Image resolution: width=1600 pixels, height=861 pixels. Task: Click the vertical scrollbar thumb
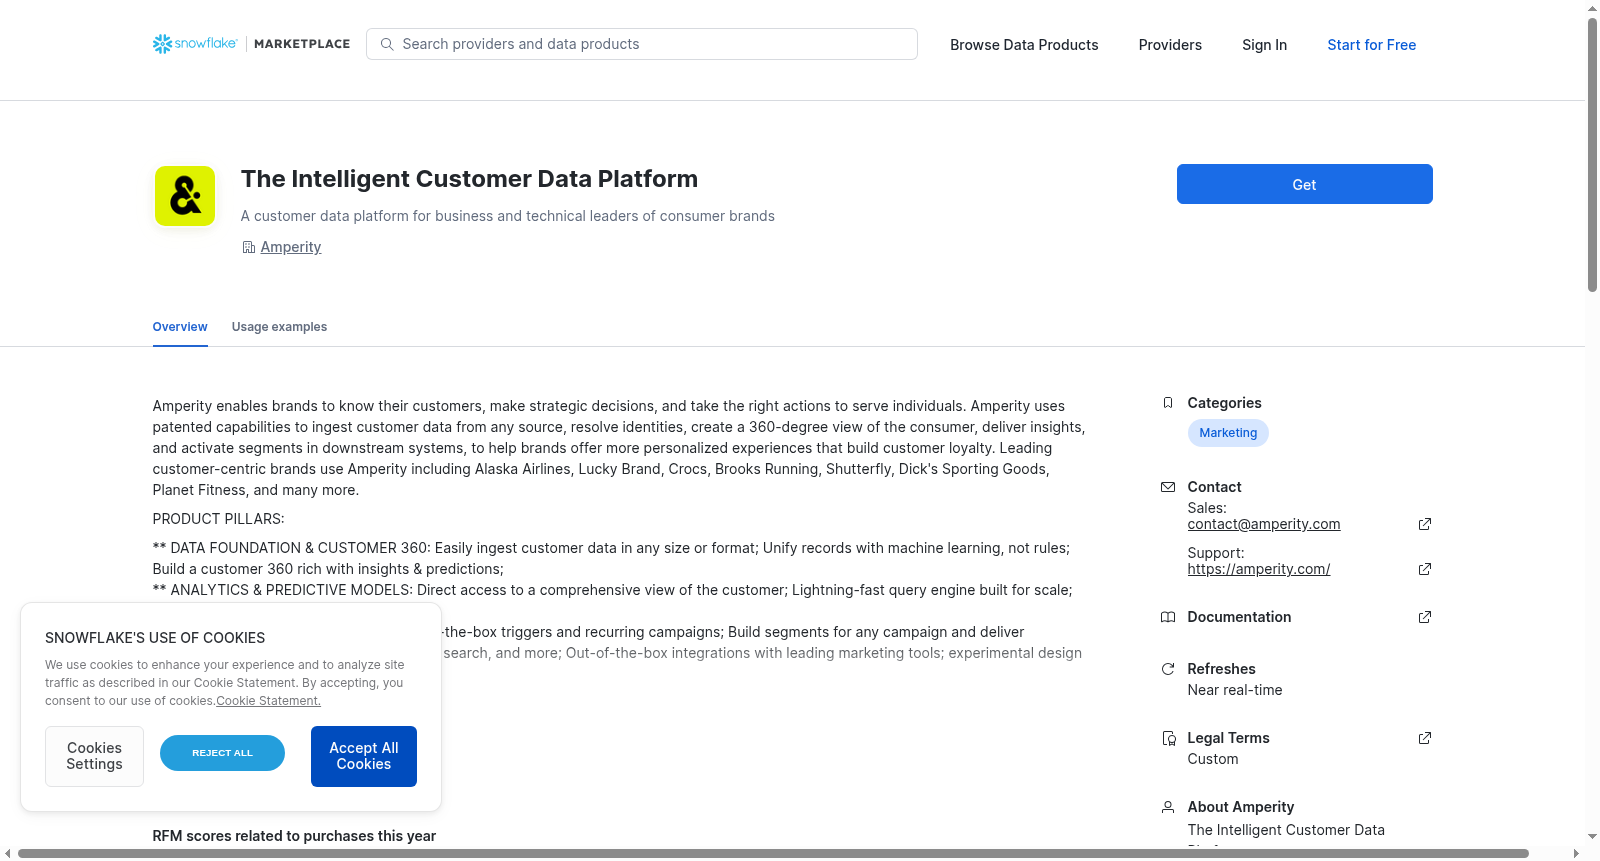click(x=1592, y=155)
